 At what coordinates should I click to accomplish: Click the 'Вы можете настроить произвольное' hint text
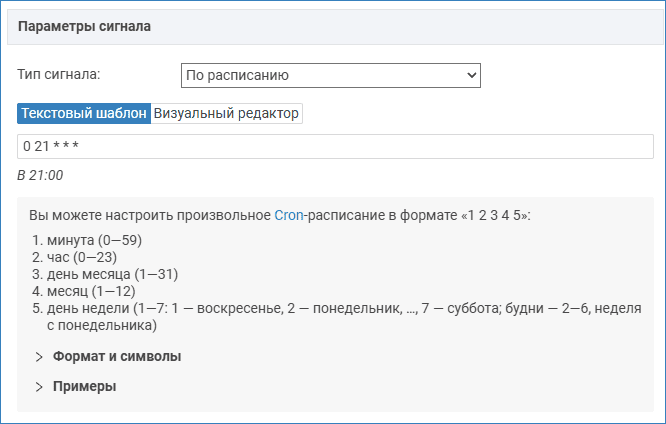[150, 215]
